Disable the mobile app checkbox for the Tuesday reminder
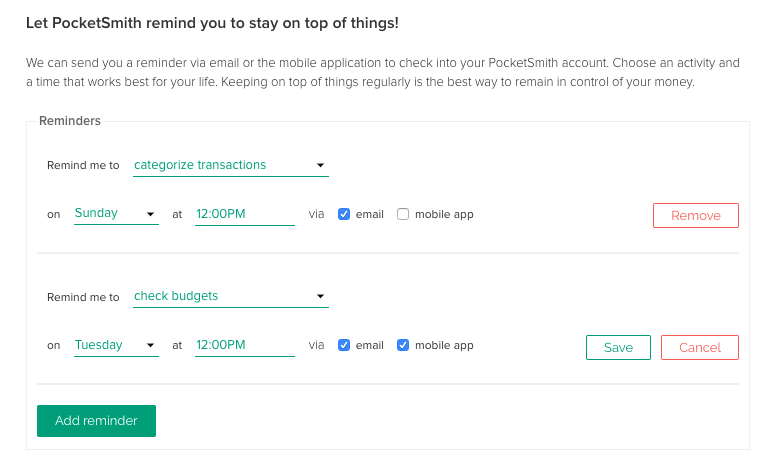This screenshot has height=464, width=772. pos(403,346)
